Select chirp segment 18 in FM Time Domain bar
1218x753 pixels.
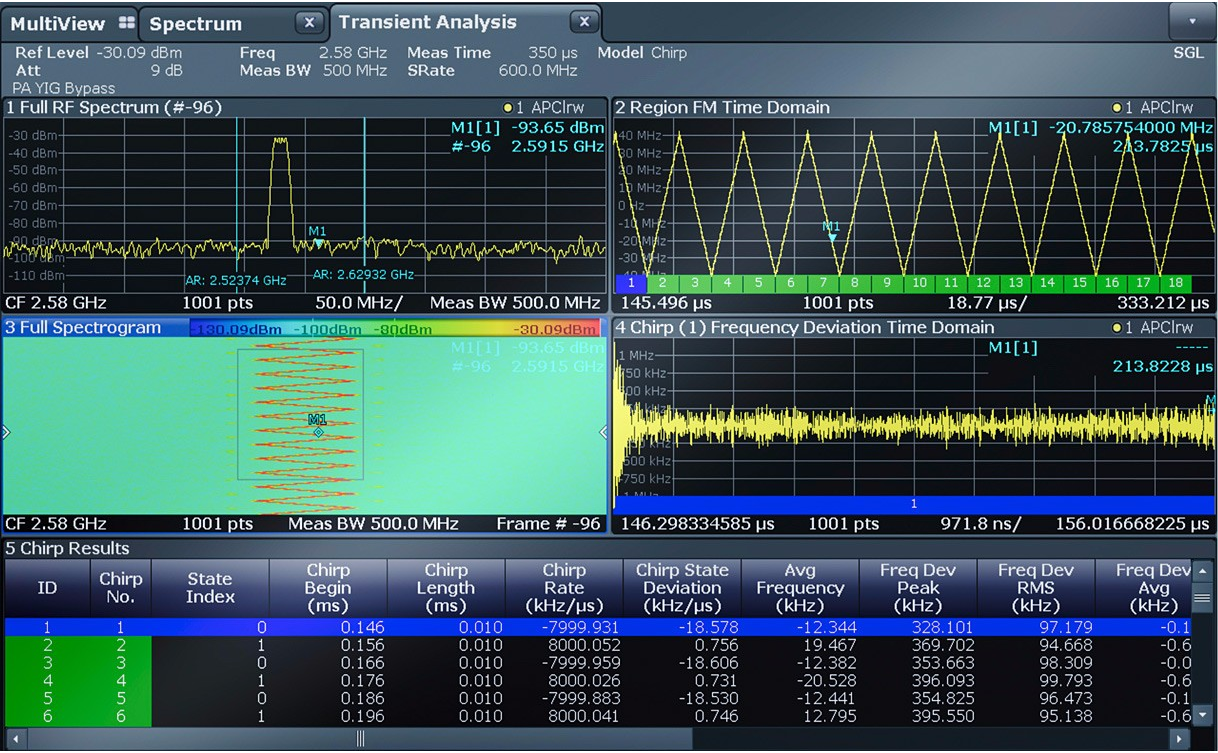[x=1176, y=283]
